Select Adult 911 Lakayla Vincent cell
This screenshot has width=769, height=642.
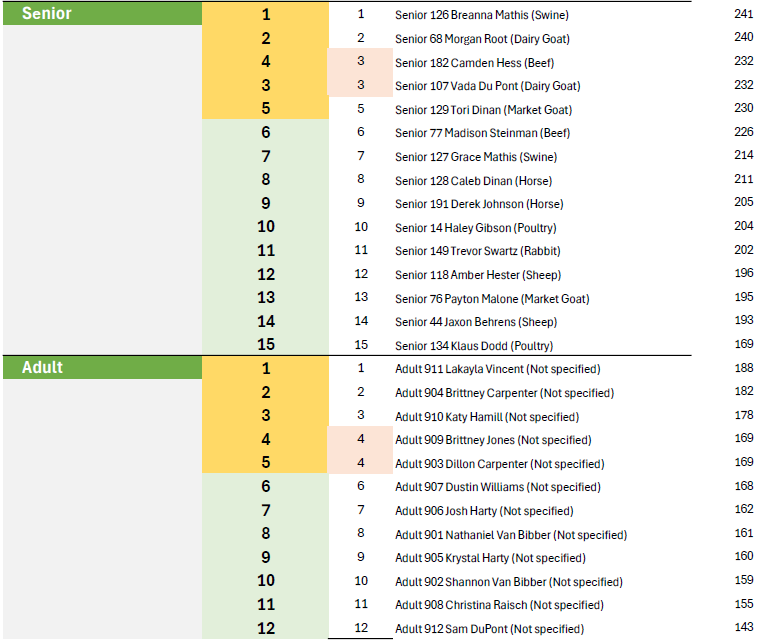pos(497,369)
